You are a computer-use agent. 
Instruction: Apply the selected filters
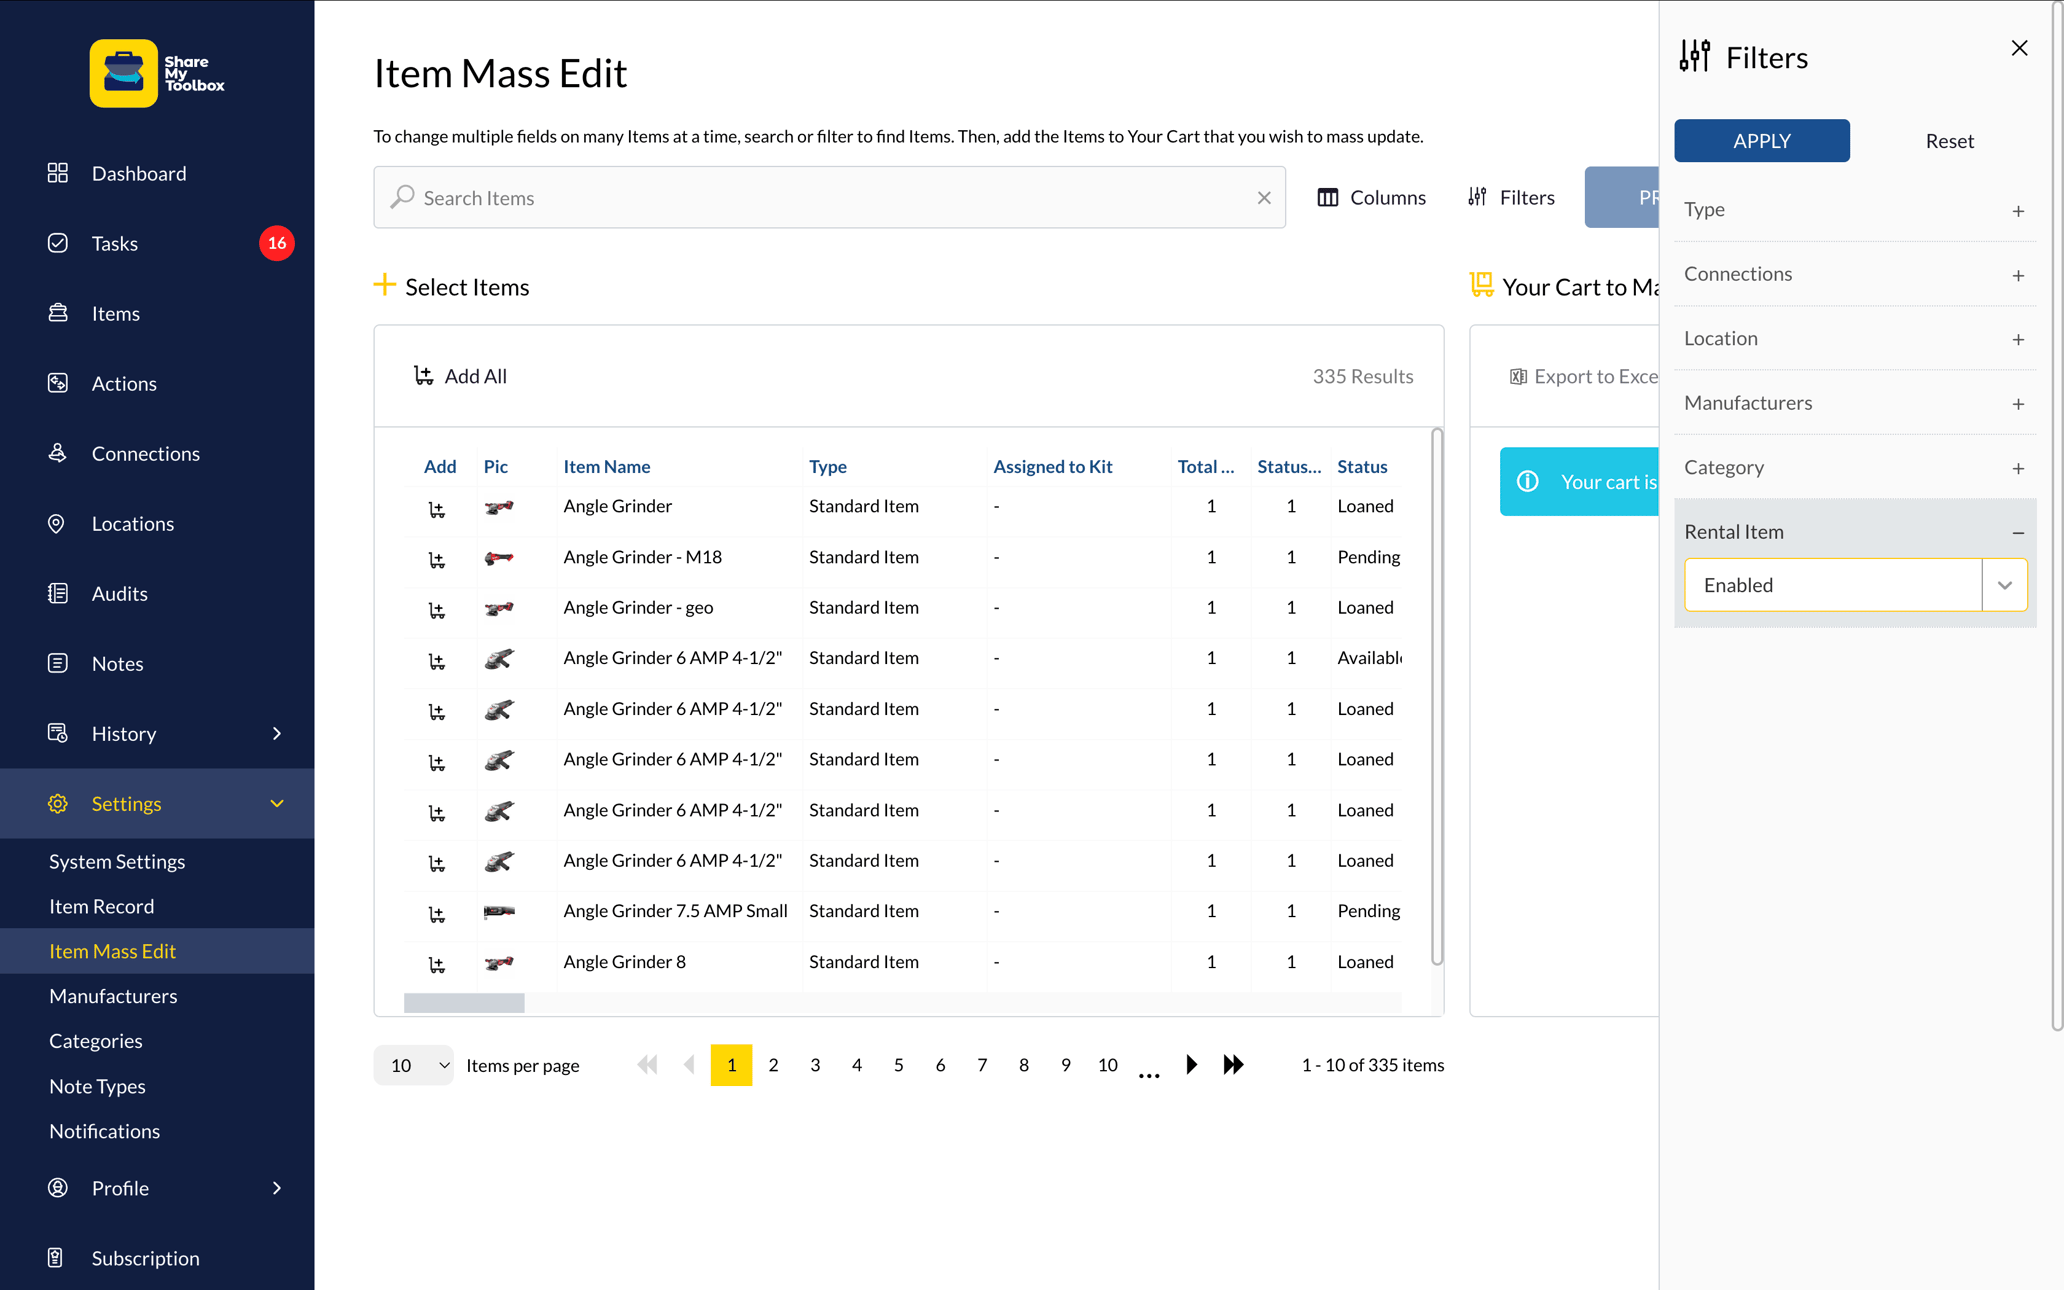1761,141
